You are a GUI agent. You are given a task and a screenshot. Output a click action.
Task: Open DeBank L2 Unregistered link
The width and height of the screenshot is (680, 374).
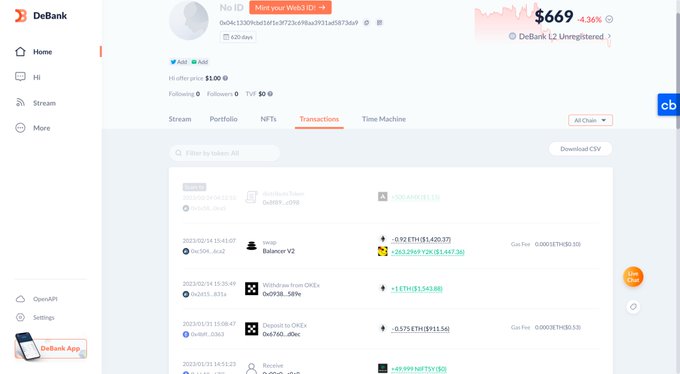click(x=560, y=36)
